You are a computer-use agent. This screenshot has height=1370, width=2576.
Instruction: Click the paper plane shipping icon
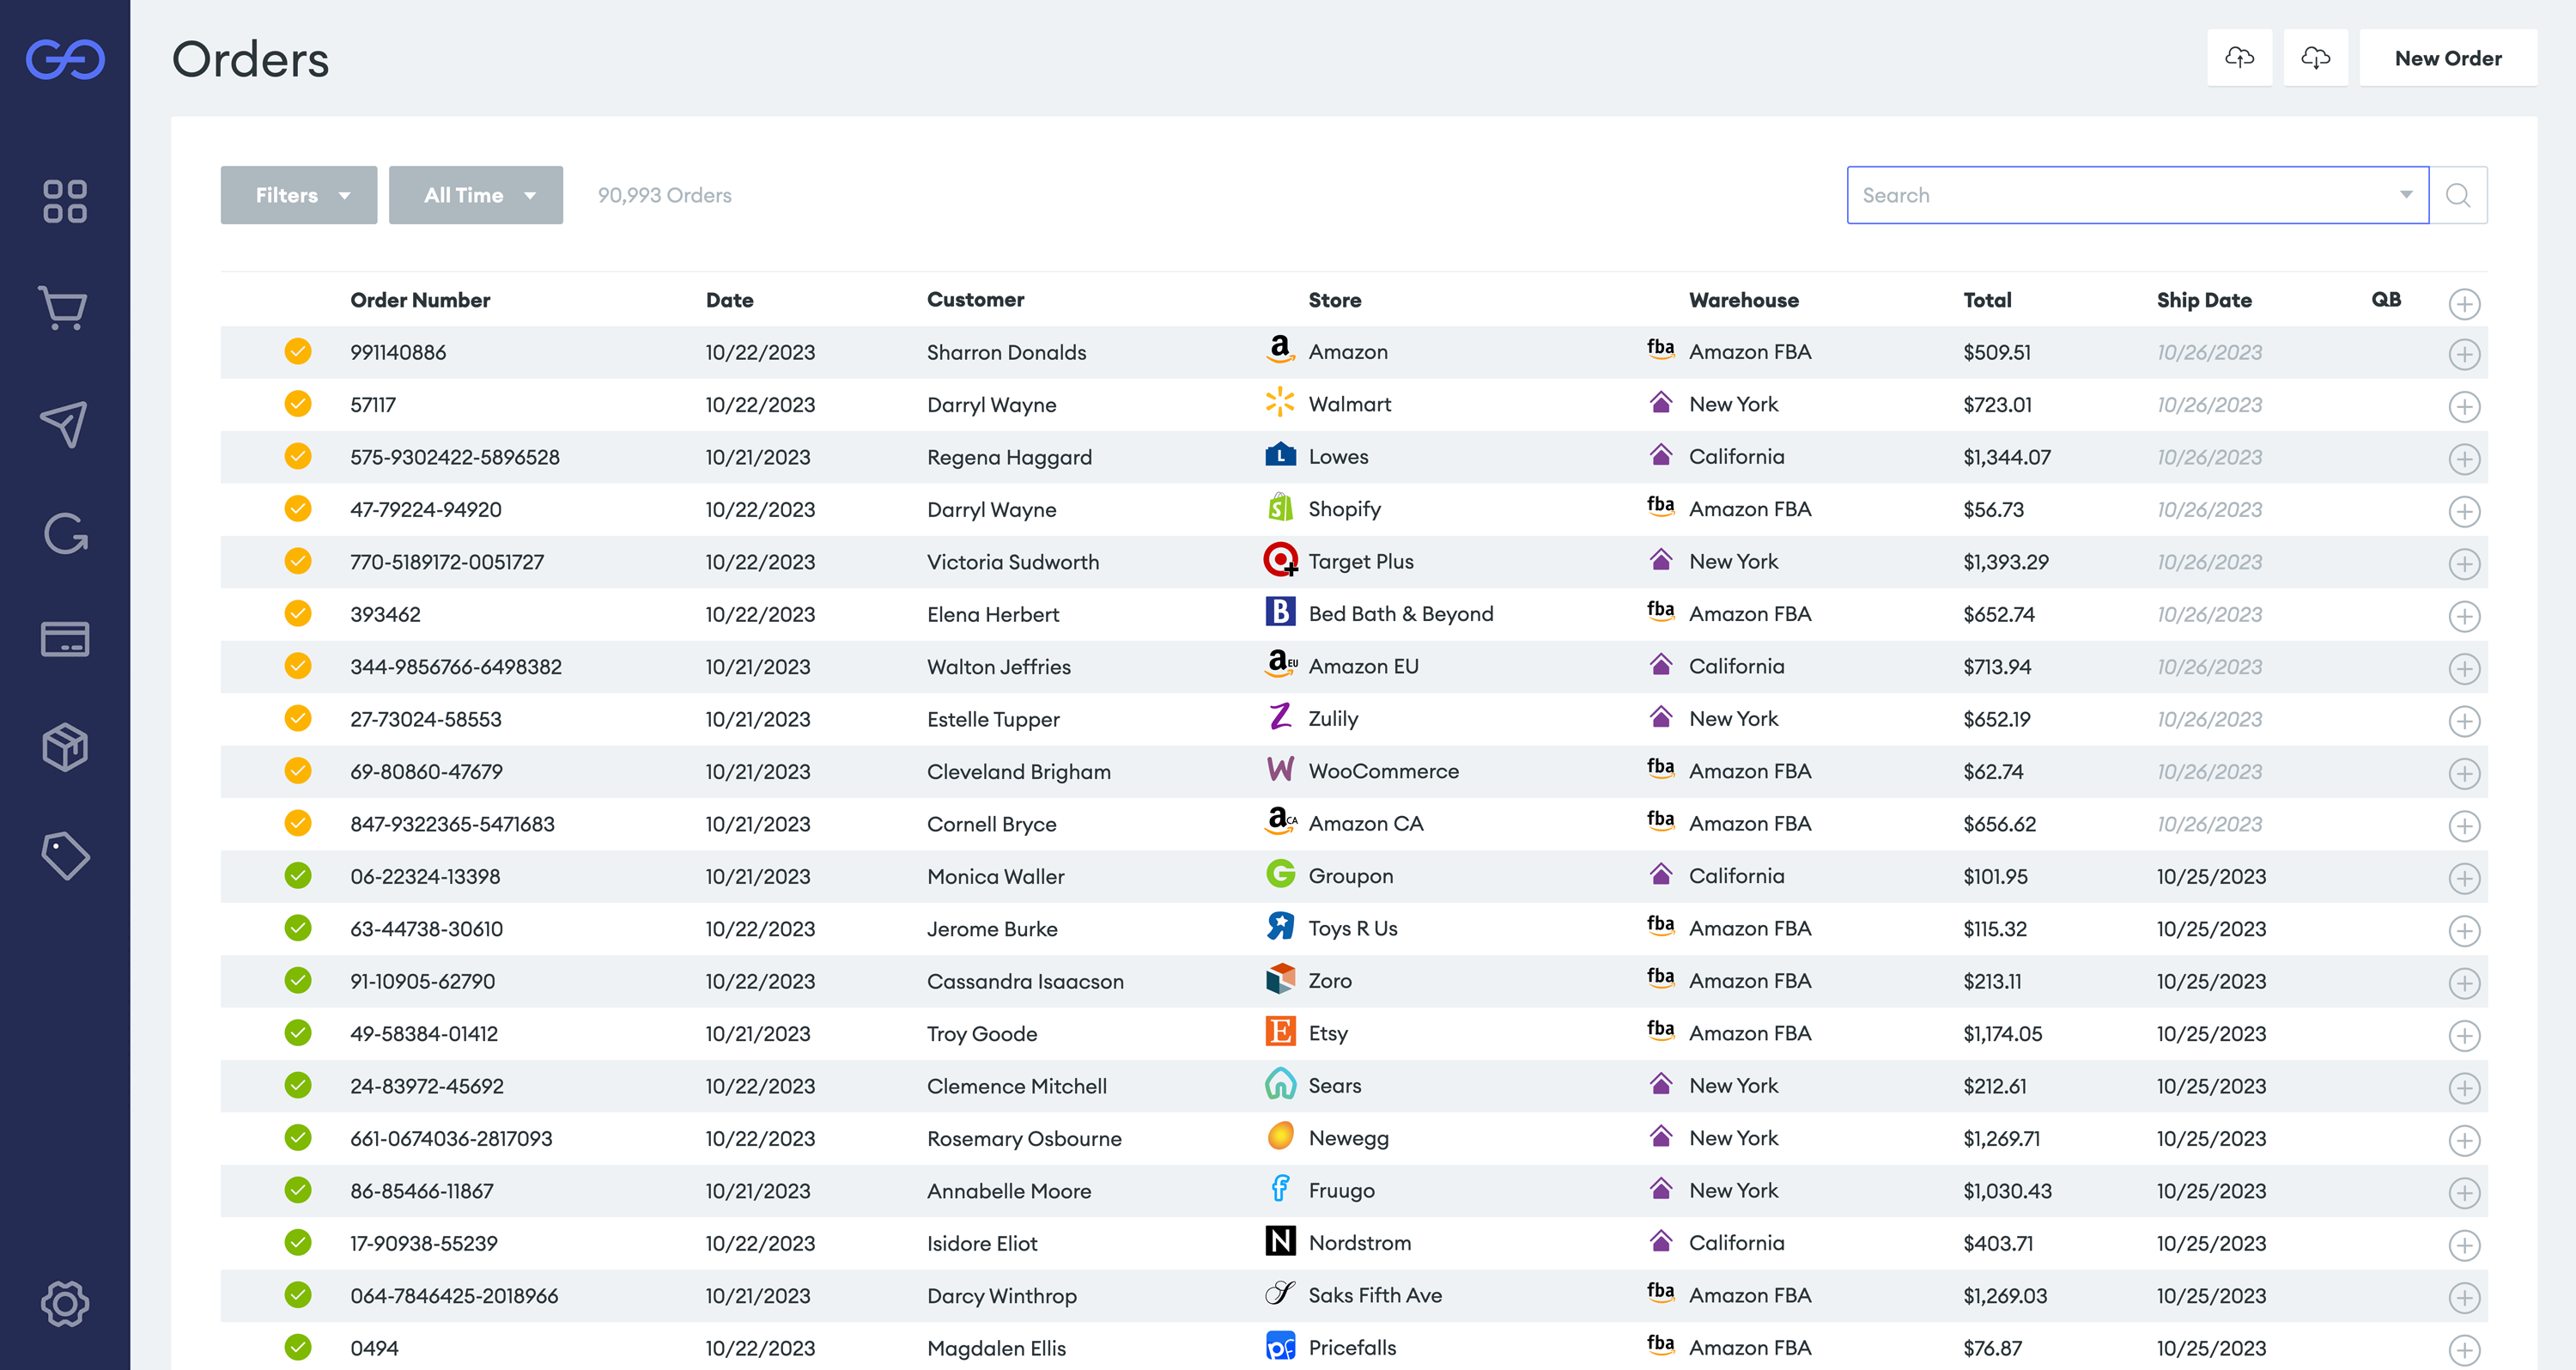tap(64, 425)
